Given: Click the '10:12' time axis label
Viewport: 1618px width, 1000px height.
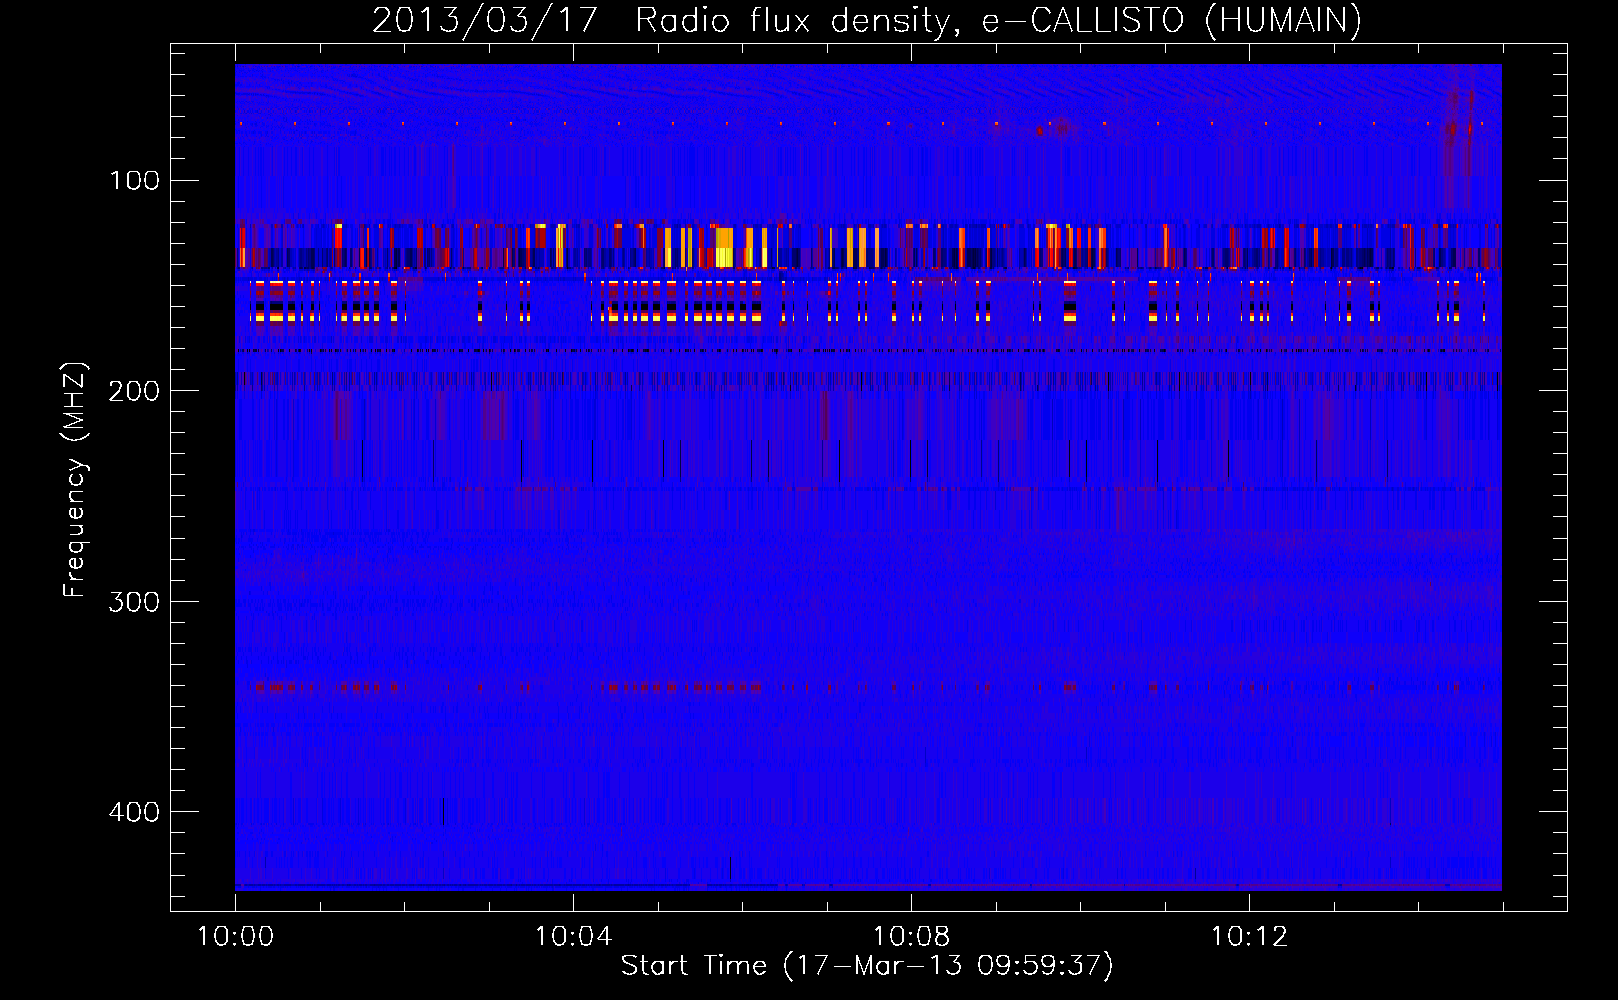Looking at the screenshot, I should tap(1249, 937).
